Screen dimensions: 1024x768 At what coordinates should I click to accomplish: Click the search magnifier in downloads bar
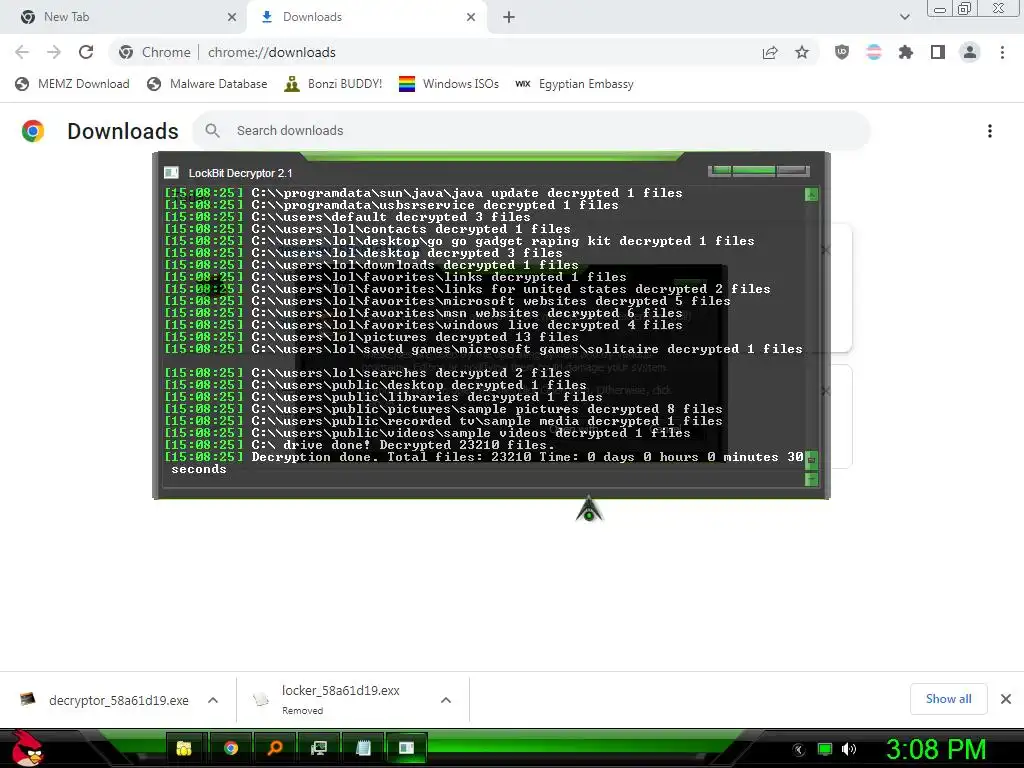212,131
